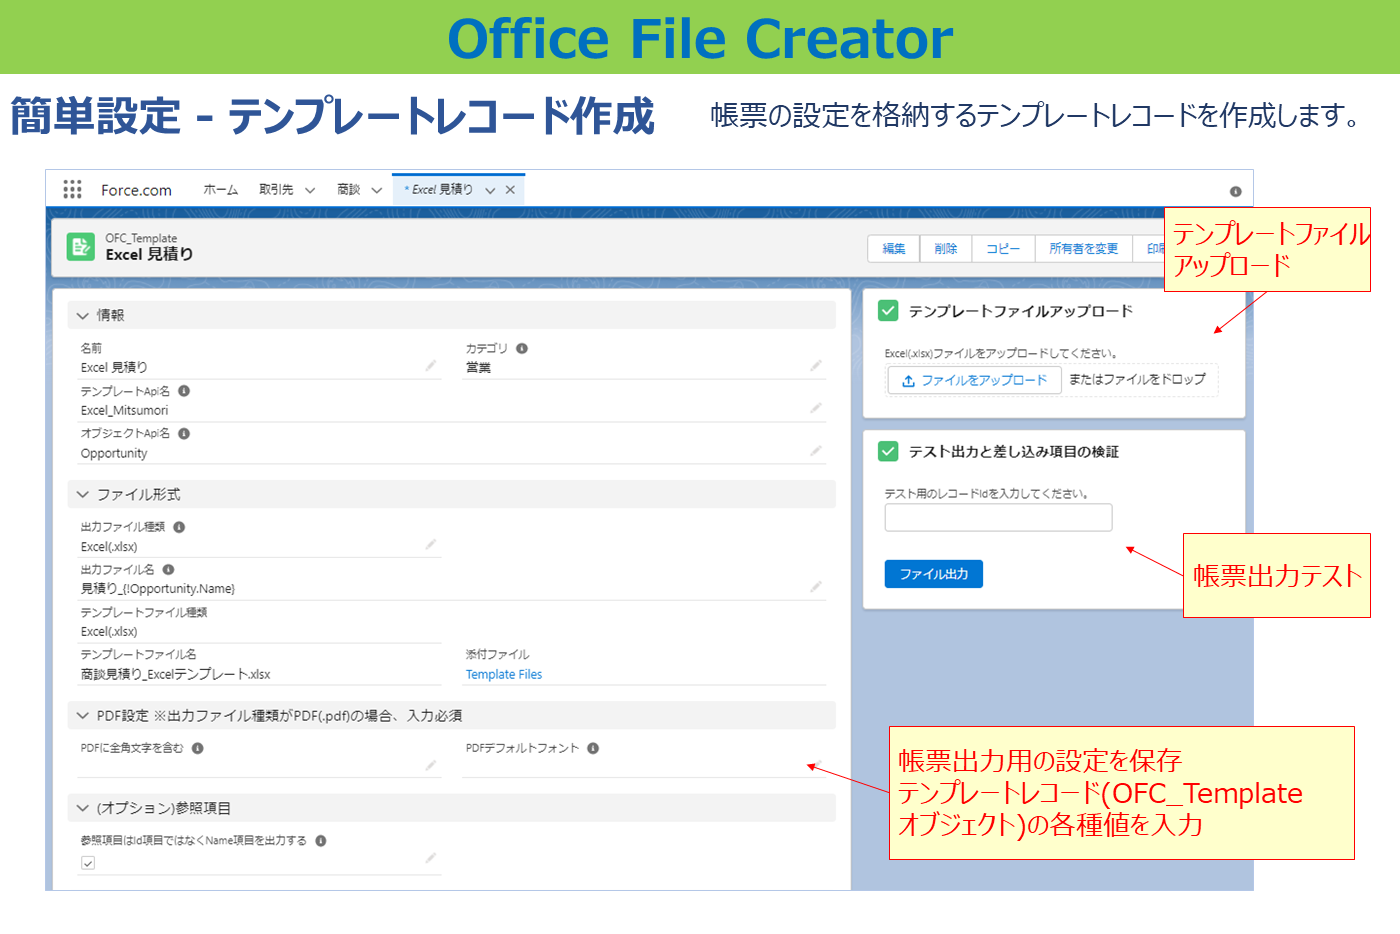1400x934 pixels.
Task: Open the 商談 tab dropdown arrow
Action: pos(376,190)
